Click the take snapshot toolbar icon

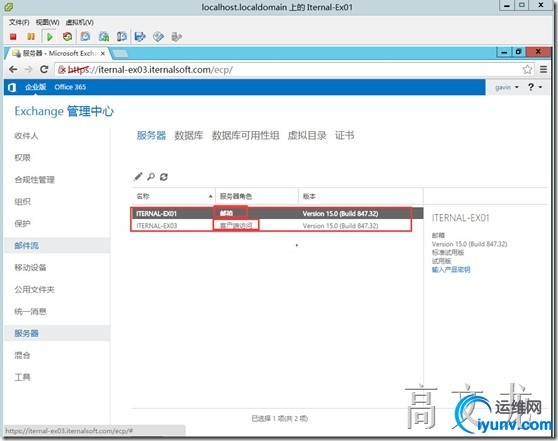[85, 37]
